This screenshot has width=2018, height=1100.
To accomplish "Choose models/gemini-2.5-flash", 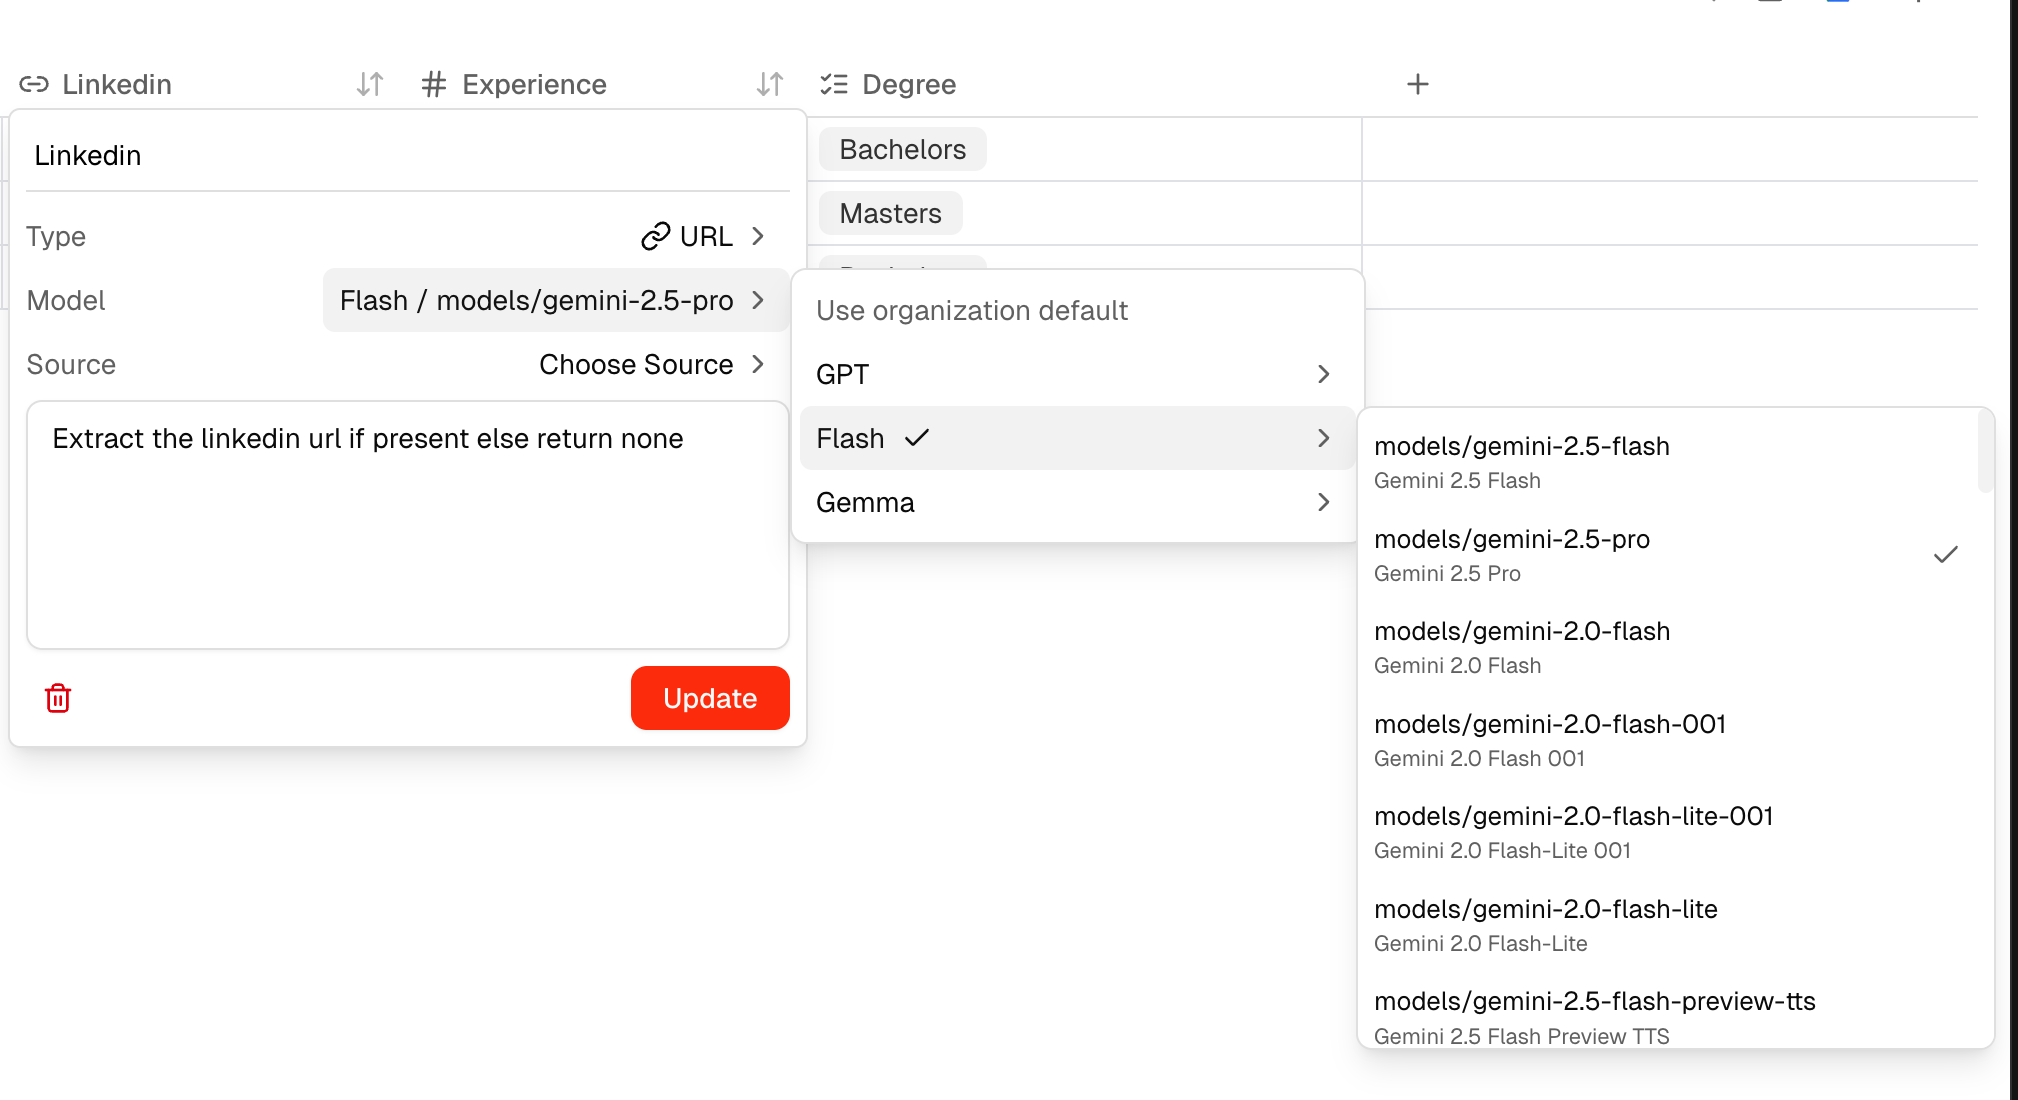I will (x=1668, y=461).
